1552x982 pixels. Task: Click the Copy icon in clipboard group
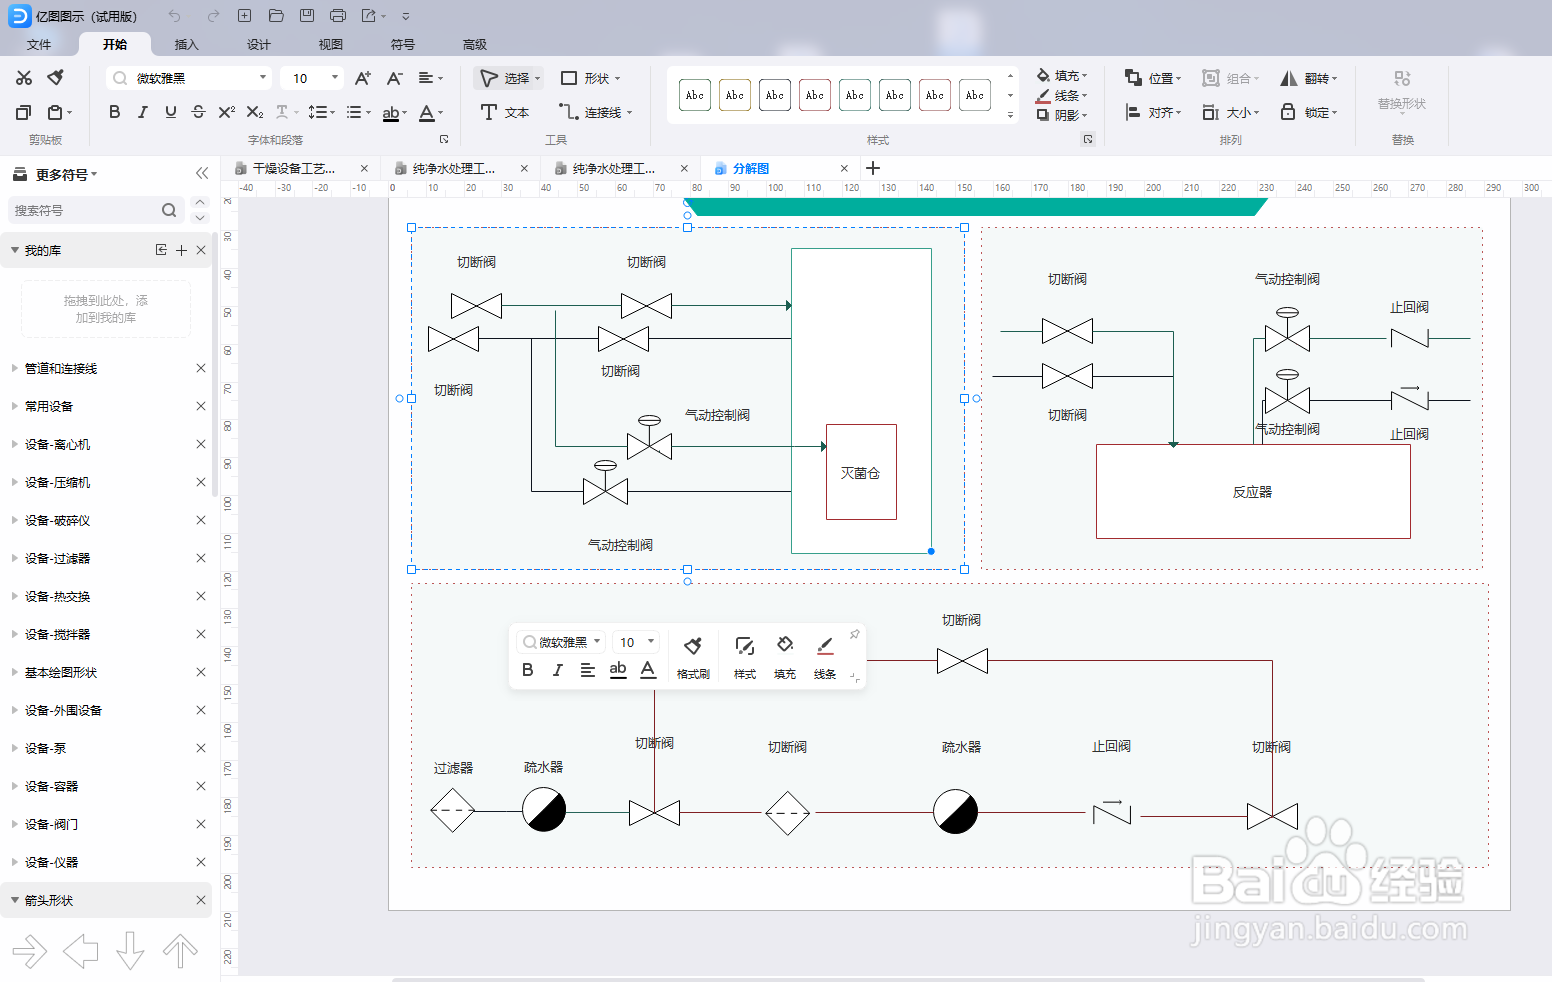click(x=24, y=112)
